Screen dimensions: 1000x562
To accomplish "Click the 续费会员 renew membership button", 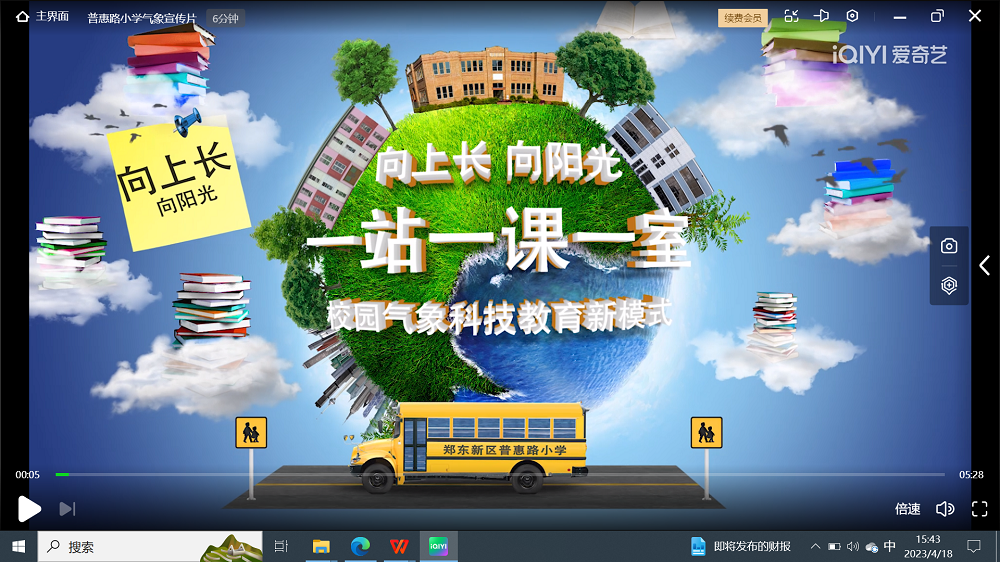I will click(742, 17).
